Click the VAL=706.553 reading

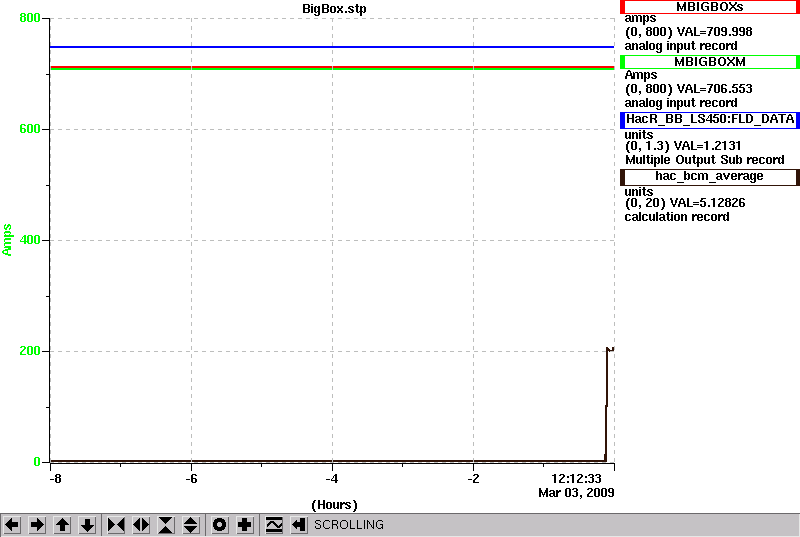tap(714, 89)
